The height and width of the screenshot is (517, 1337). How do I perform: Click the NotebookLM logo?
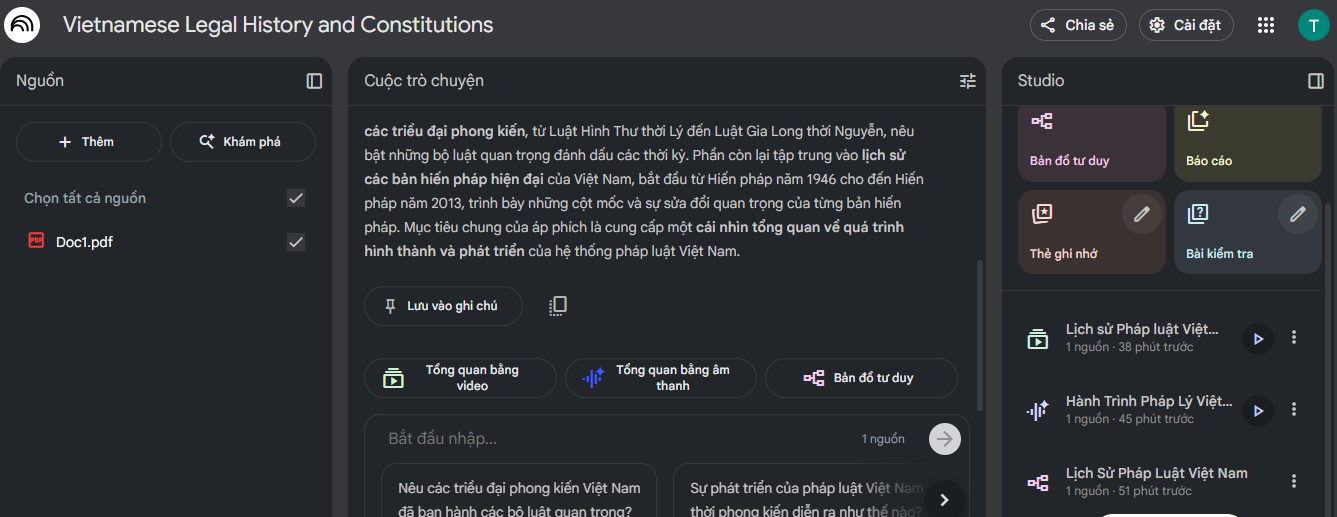22,25
